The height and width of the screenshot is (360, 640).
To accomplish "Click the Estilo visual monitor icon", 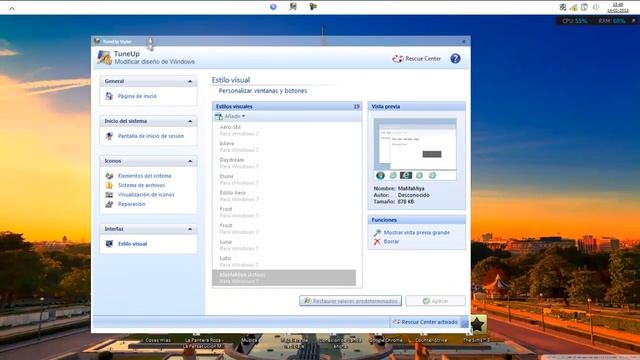I will click(x=109, y=244).
